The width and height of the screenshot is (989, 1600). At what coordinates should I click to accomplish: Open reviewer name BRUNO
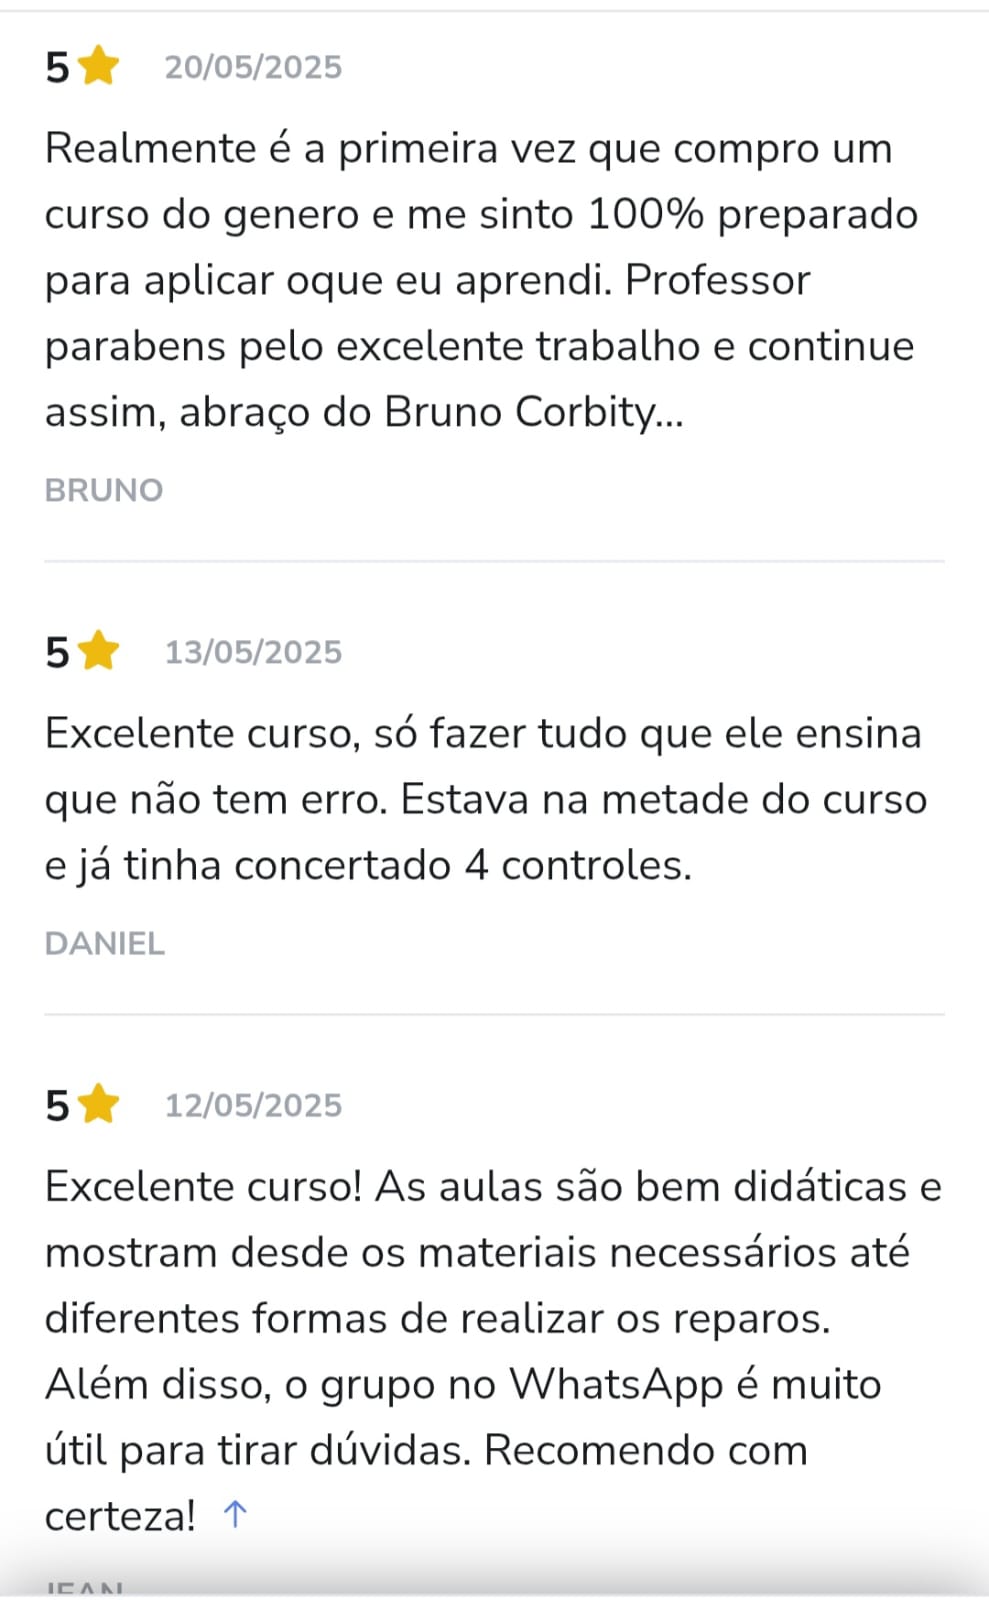coord(104,490)
